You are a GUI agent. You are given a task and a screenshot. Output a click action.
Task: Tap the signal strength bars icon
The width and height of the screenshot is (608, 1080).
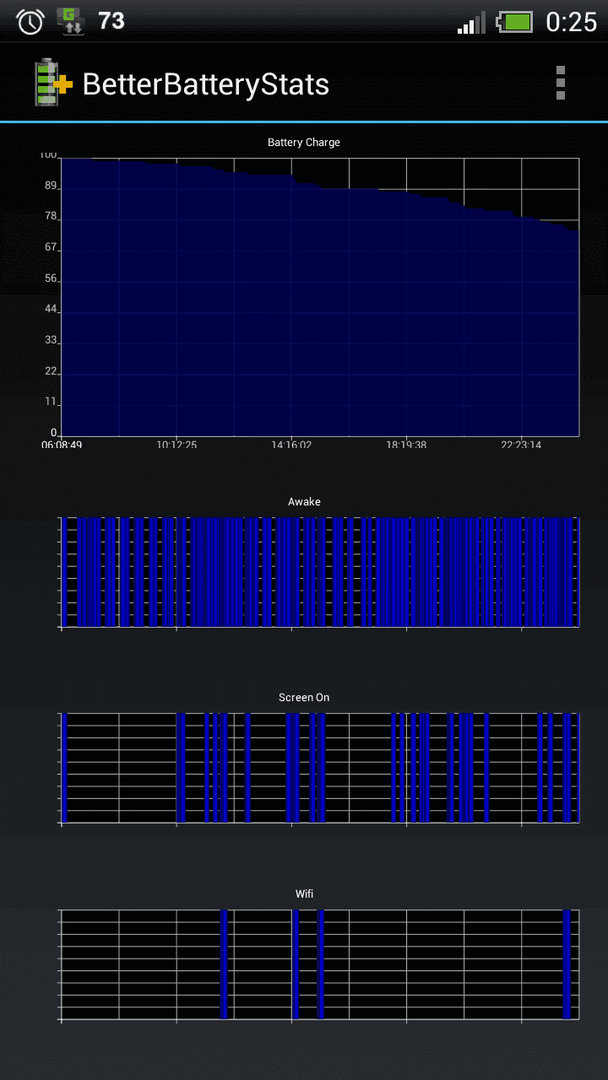(x=472, y=22)
